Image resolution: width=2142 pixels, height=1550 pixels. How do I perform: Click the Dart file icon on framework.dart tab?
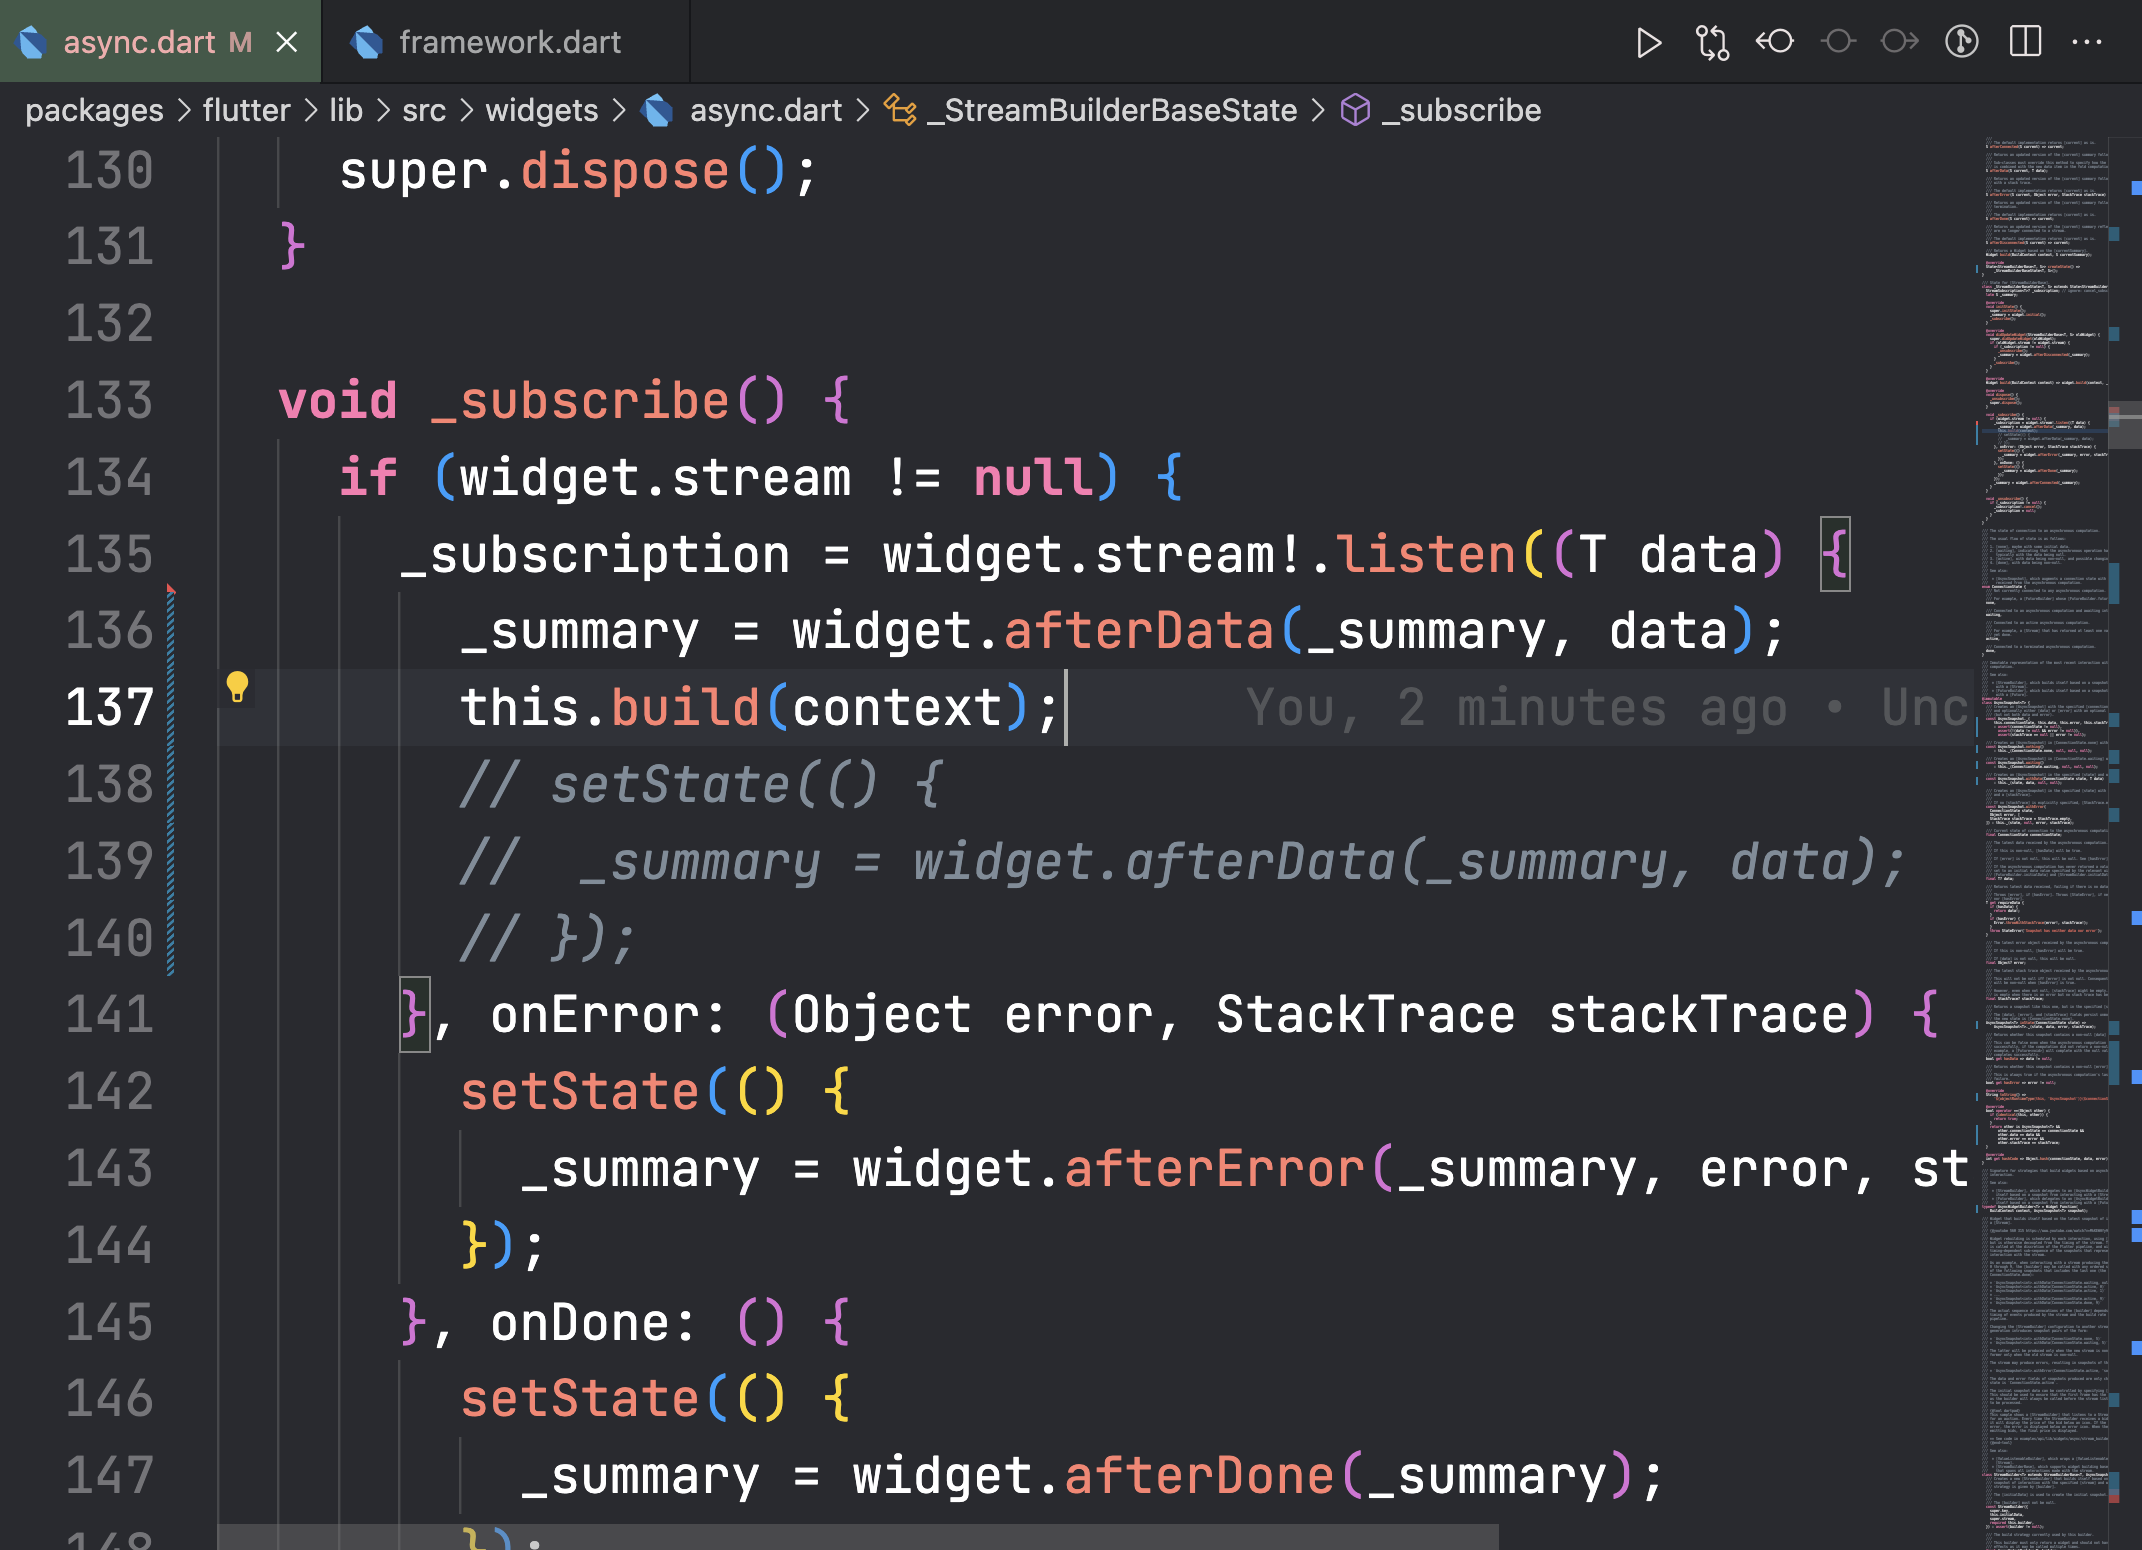pos(369,41)
